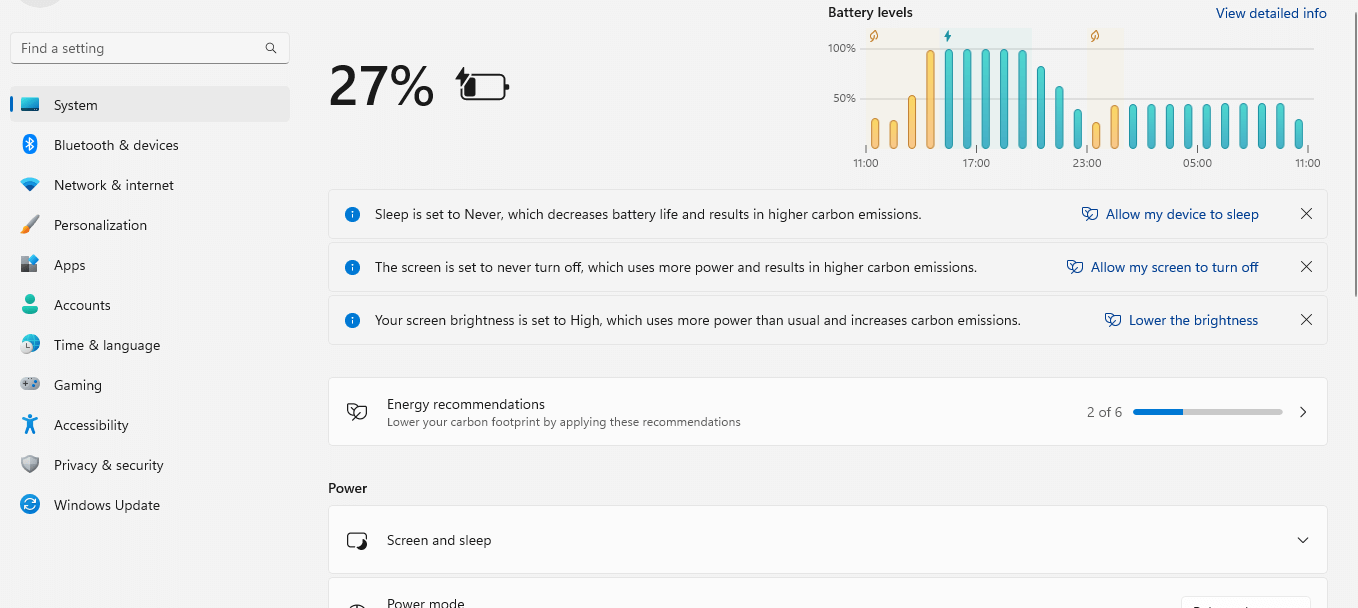Click Allow my device to sleep
The width and height of the screenshot is (1358, 608).
1181,214
